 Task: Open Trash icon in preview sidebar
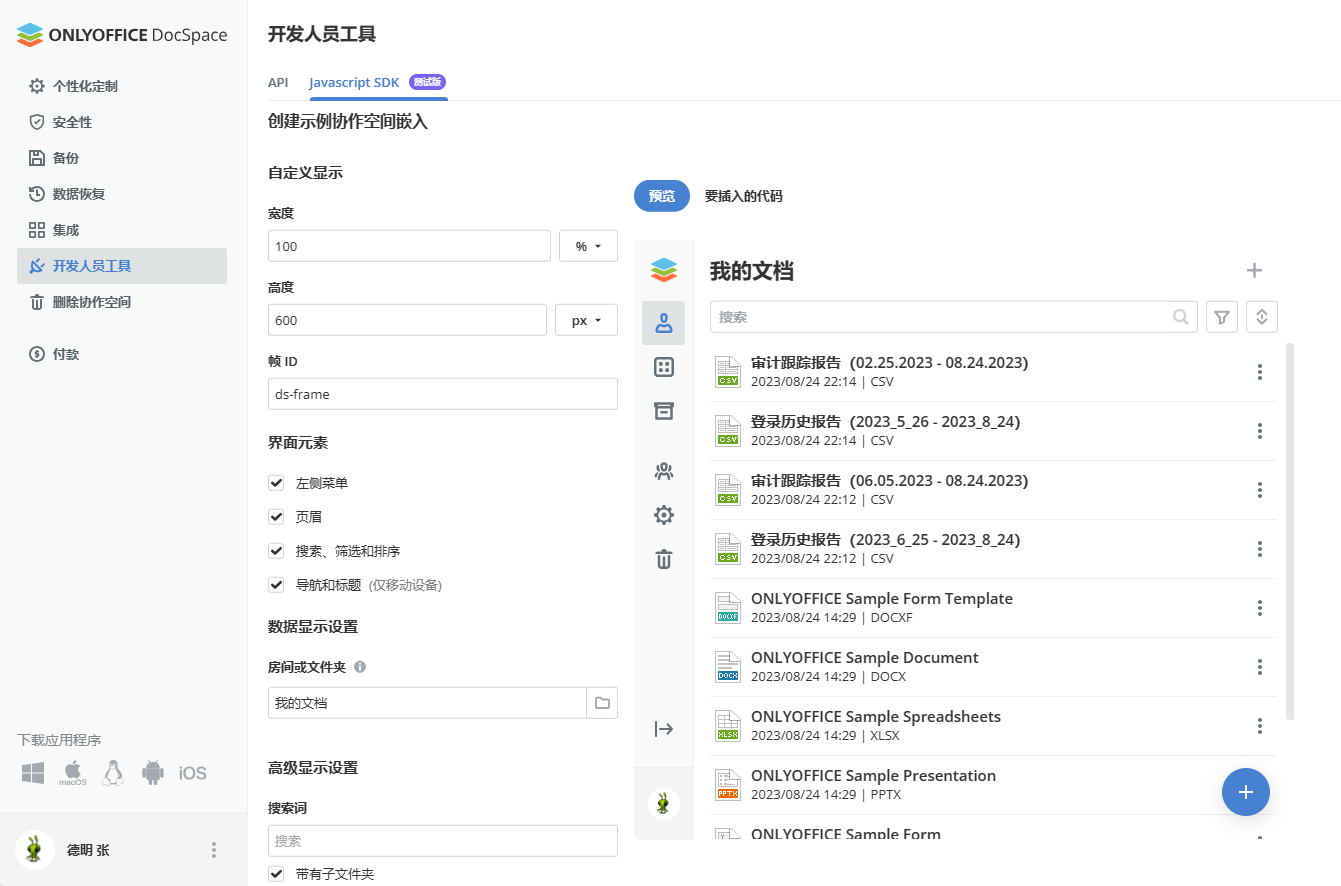(x=663, y=559)
